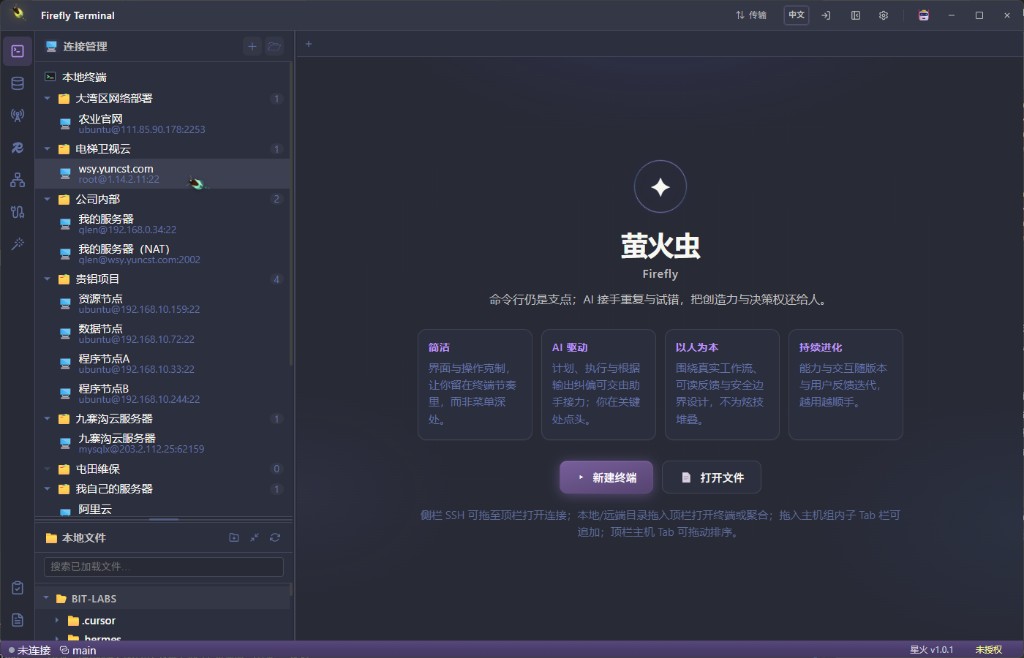Select the 程序节点A host
Screen dimensions: 1024x658
(163, 364)
